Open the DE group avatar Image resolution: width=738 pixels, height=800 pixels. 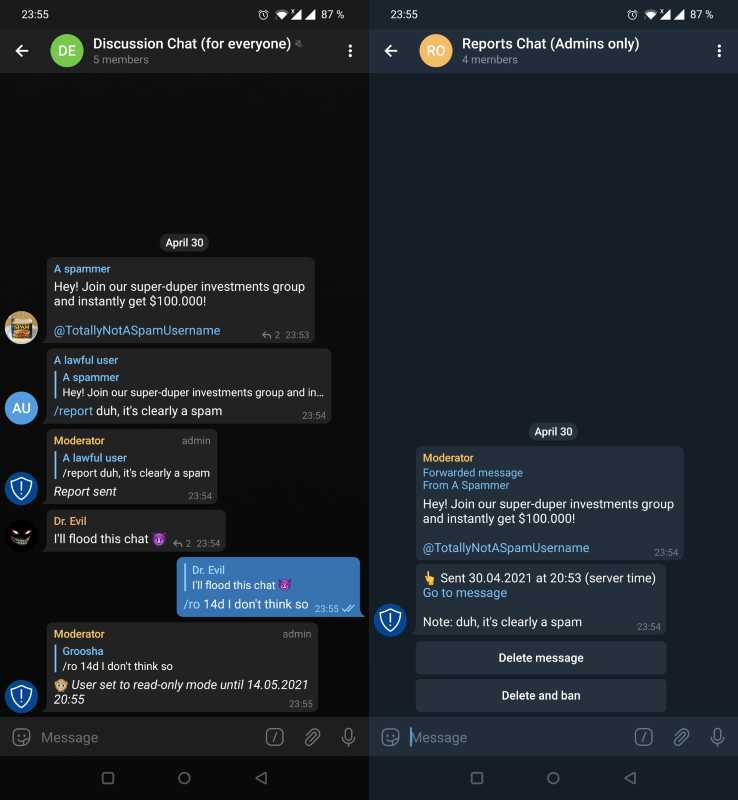click(67, 51)
